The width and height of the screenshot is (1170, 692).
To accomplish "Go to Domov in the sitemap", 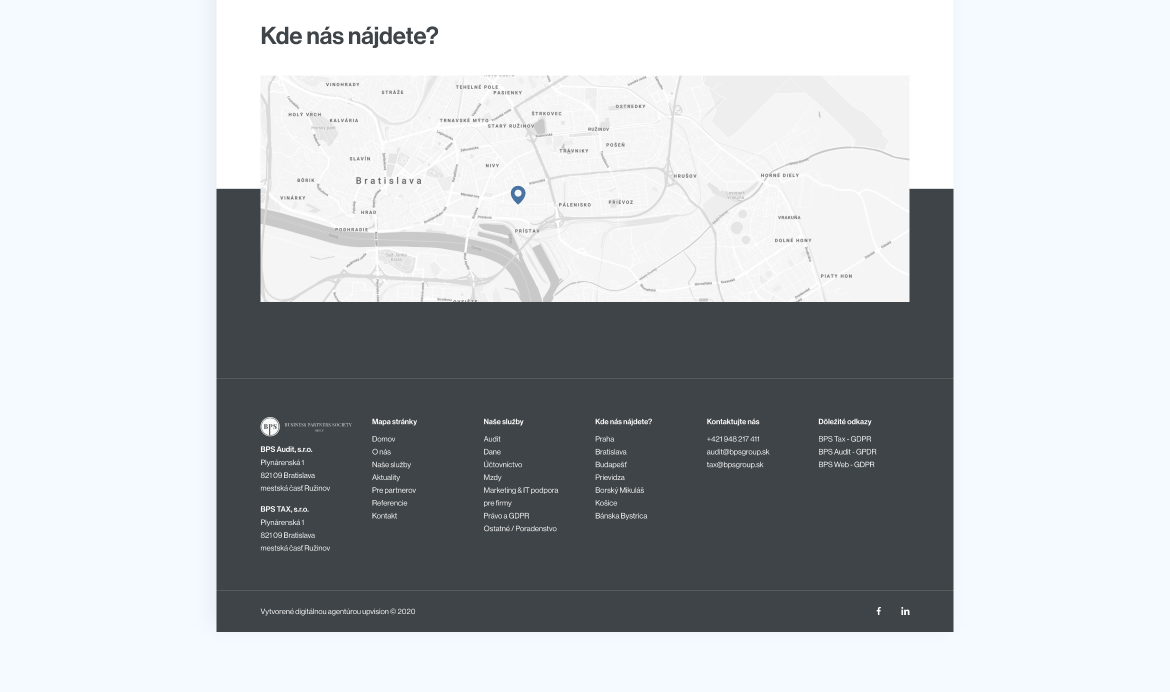I will point(383,439).
